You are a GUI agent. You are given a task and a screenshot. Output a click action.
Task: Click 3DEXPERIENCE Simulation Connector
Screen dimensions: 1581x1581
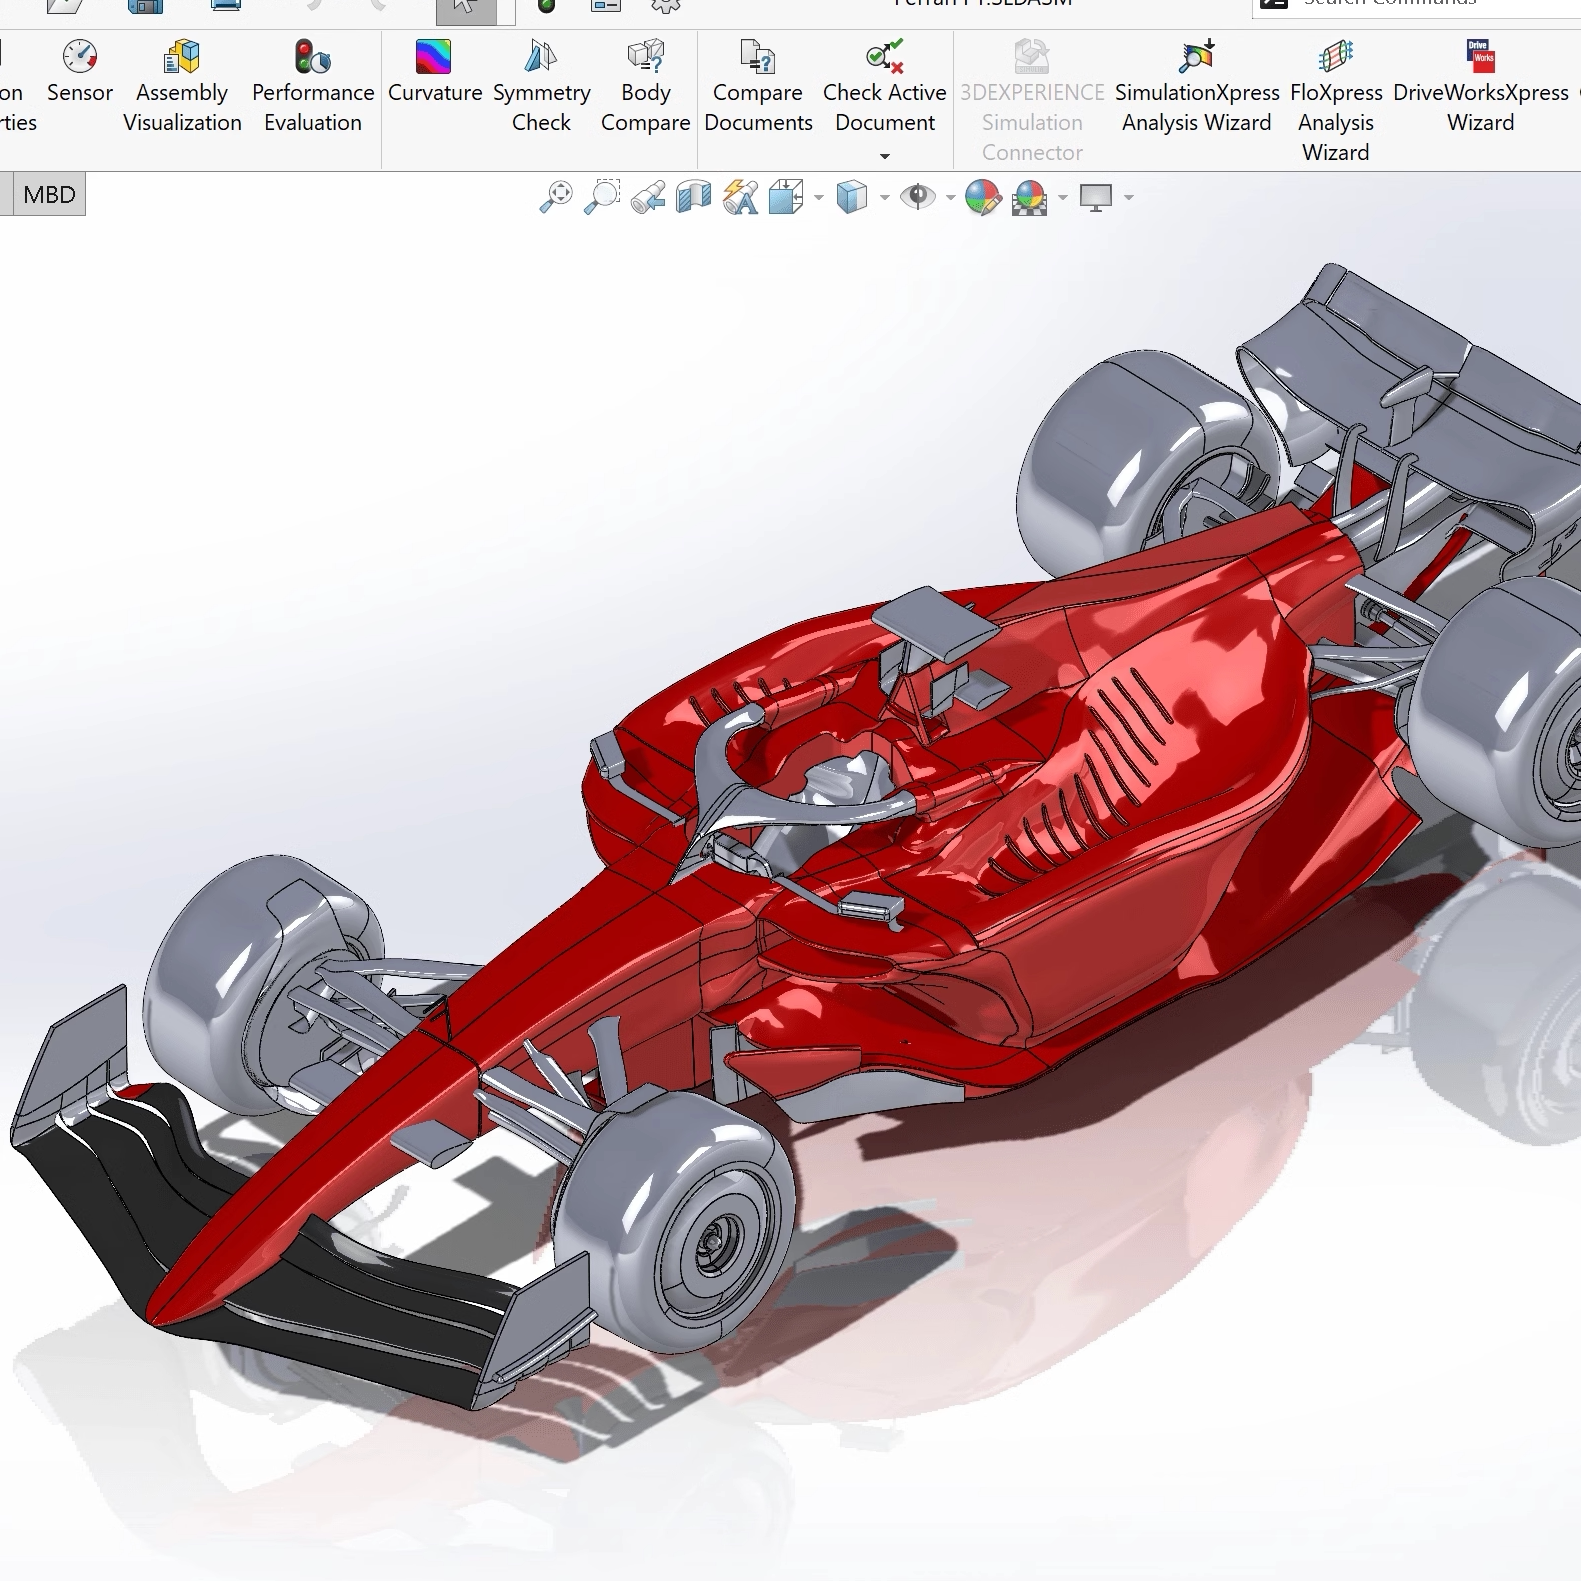tap(1032, 101)
